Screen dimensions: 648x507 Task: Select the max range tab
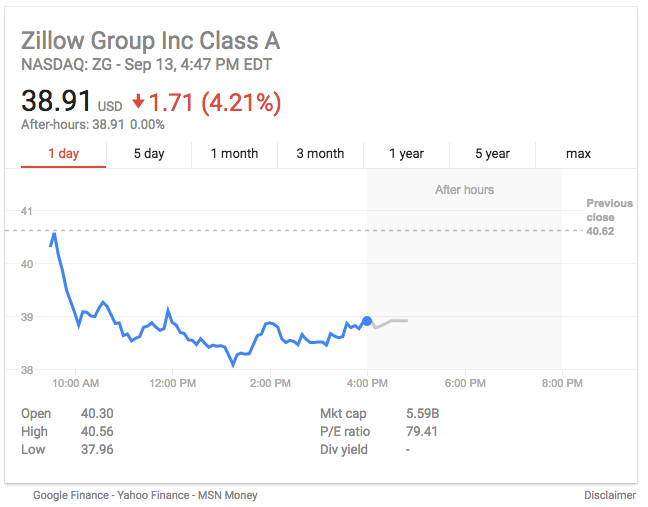point(578,154)
